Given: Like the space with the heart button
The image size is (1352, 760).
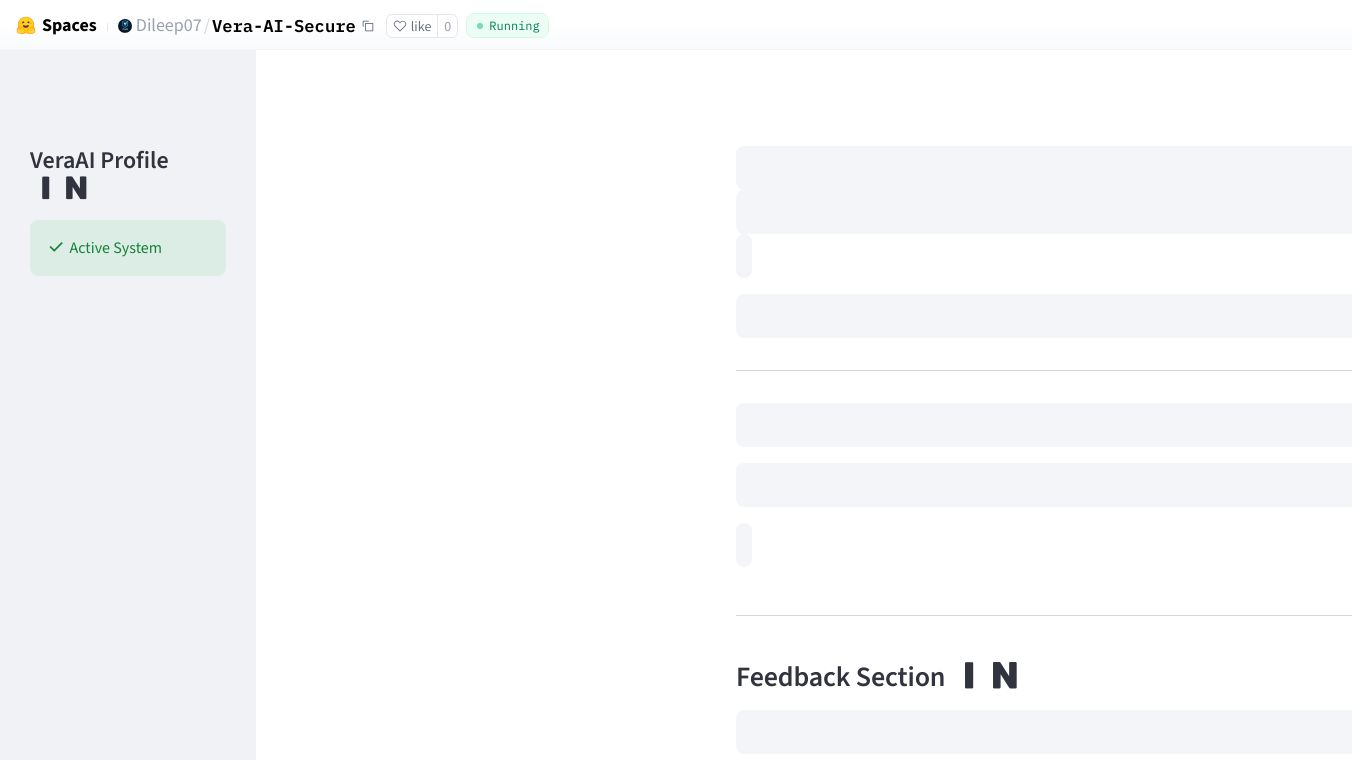Looking at the screenshot, I should coord(412,26).
